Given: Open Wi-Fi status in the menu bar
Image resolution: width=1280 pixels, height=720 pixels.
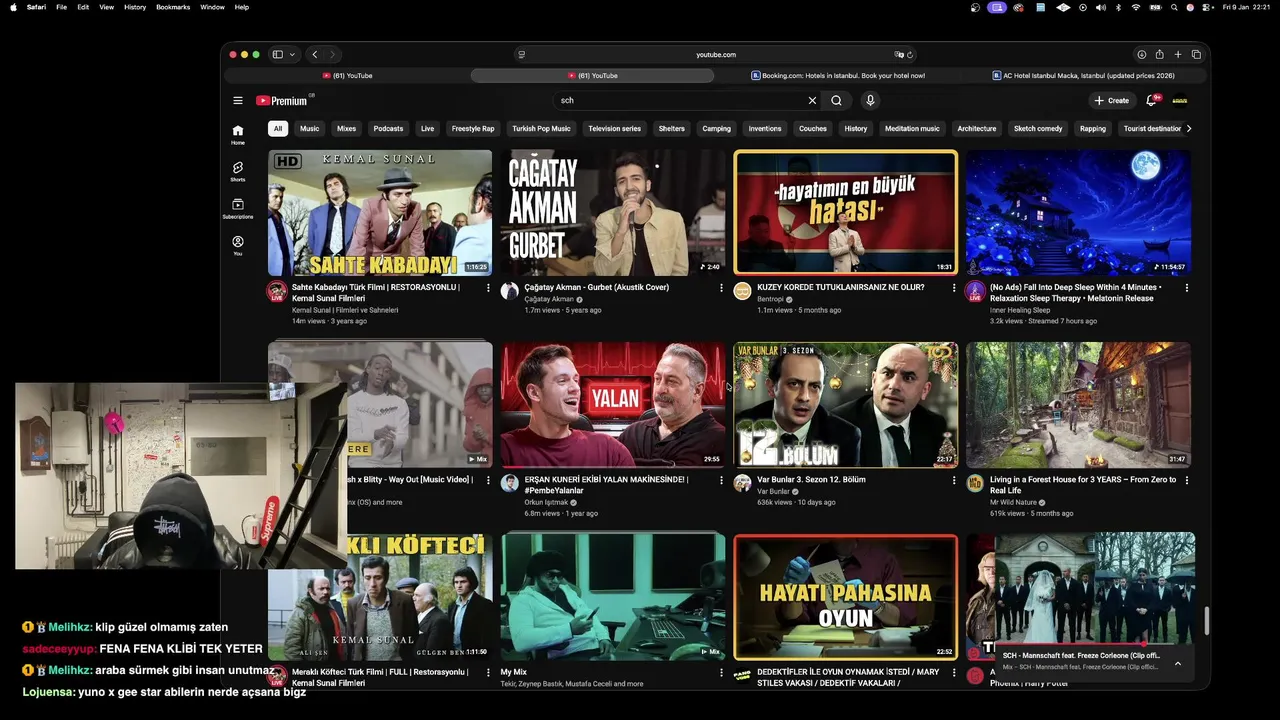Looking at the screenshot, I should [1136, 7].
